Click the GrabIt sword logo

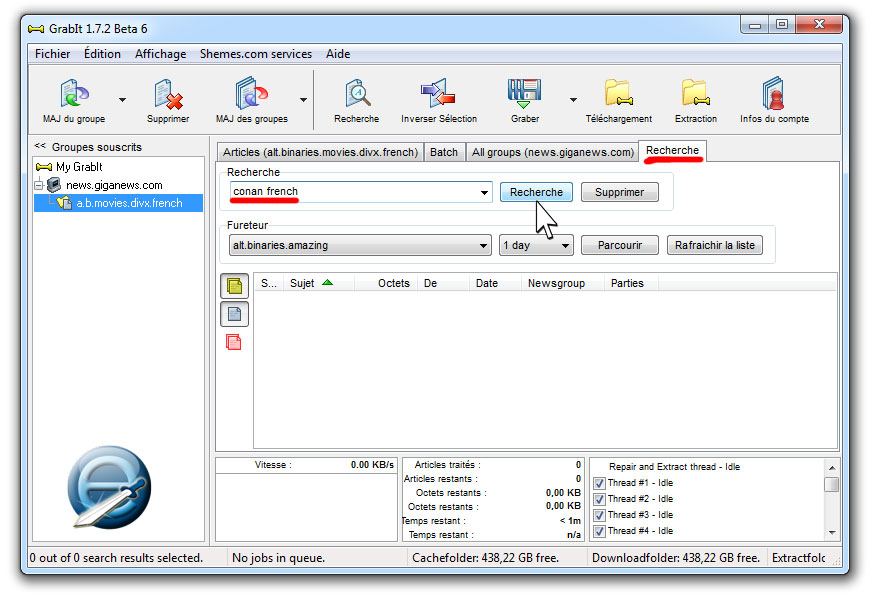[x=109, y=487]
